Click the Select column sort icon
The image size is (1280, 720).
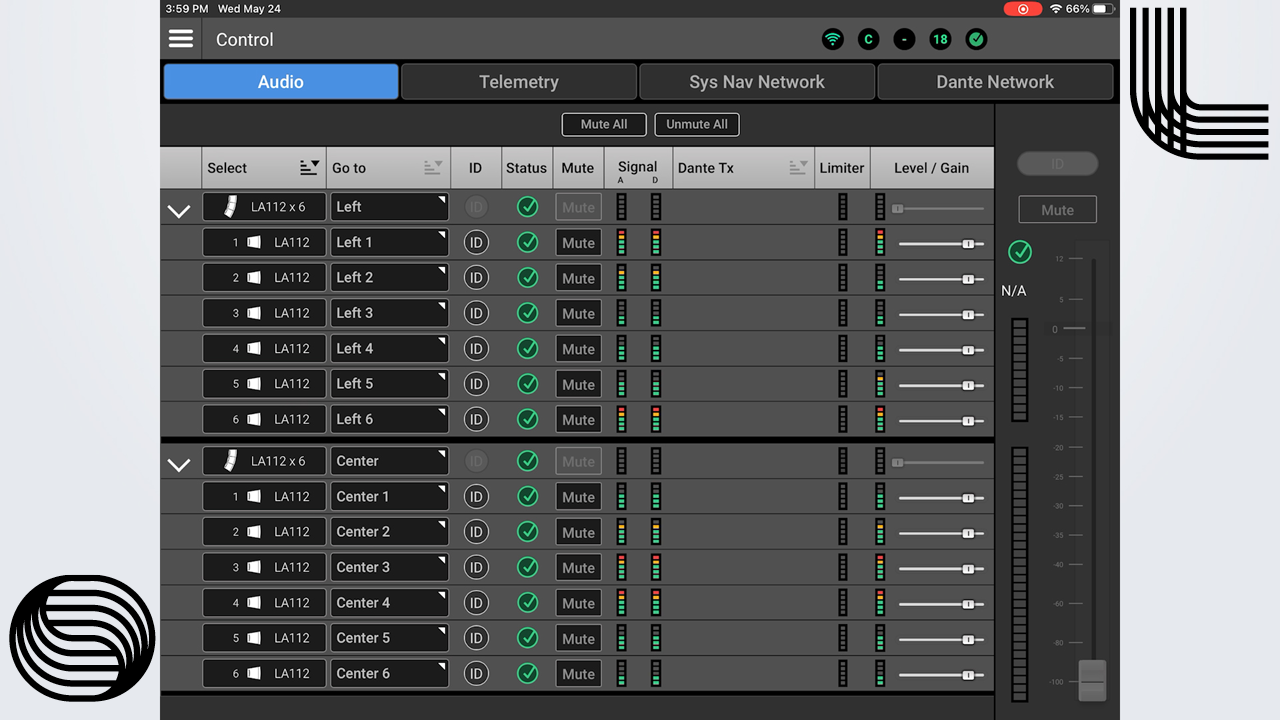[x=309, y=168]
